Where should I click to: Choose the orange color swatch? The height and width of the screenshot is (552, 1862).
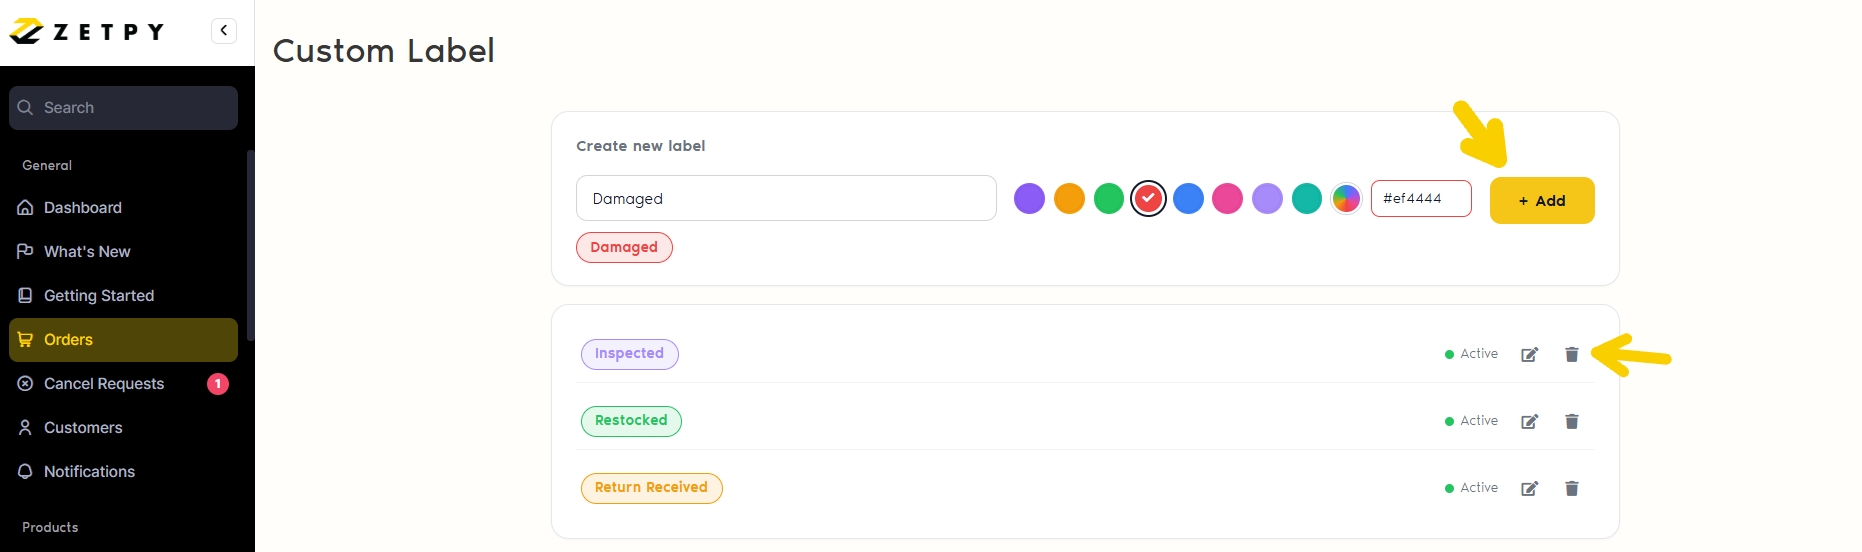pyautogui.click(x=1069, y=199)
